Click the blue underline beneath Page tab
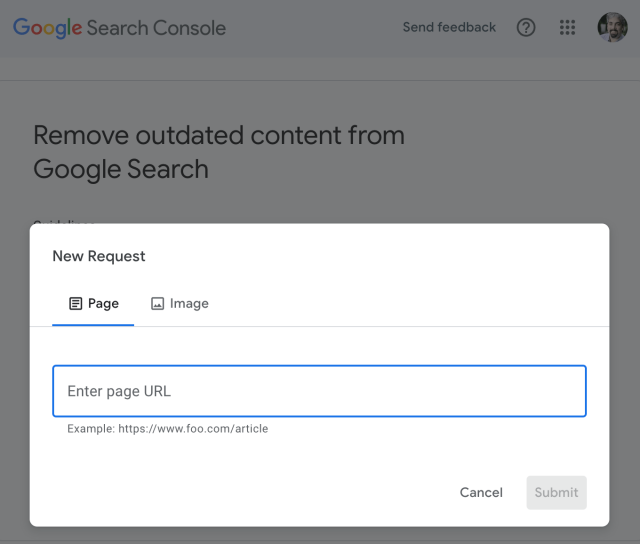Screen dimensions: 640x544 93,325
